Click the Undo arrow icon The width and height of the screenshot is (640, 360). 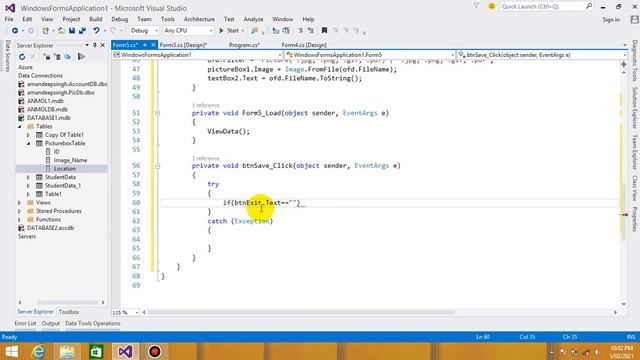(96, 31)
